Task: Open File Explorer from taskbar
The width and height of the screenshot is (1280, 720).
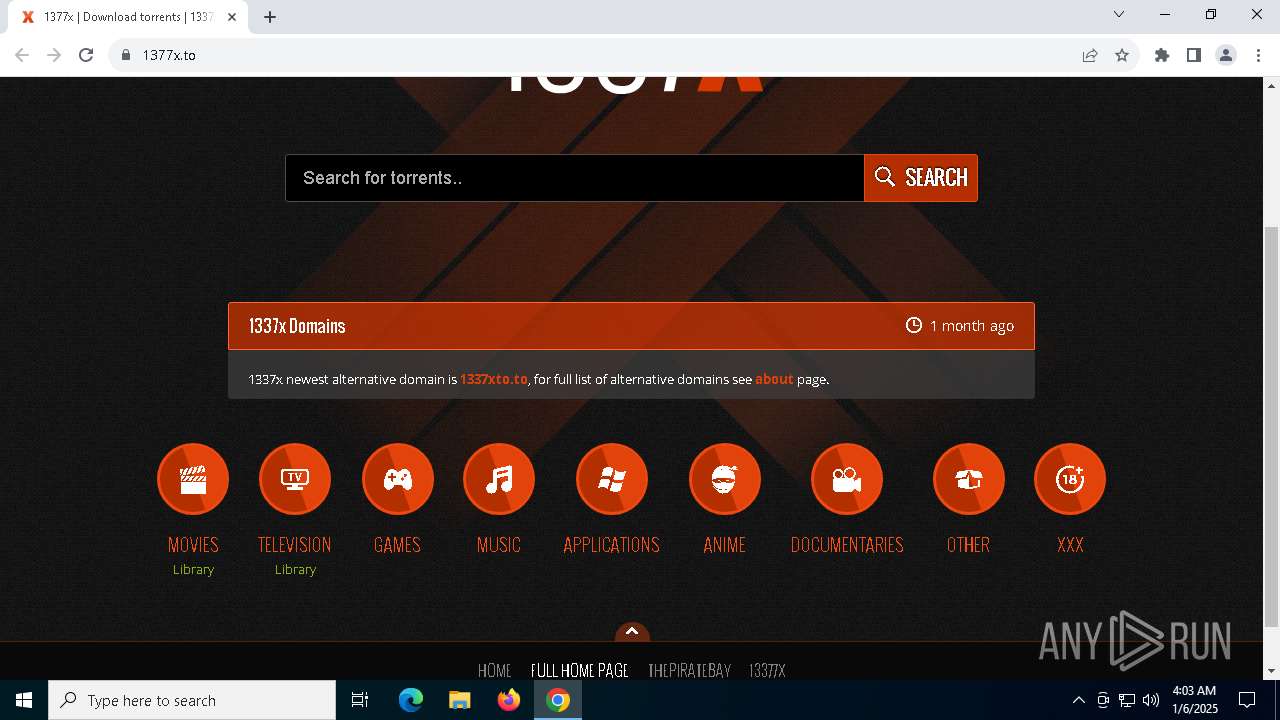Action: (460, 700)
